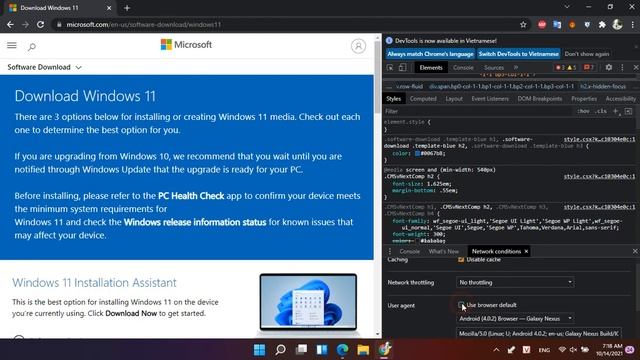
Task: Open File Explorer from taskbar
Action: tap(363, 350)
